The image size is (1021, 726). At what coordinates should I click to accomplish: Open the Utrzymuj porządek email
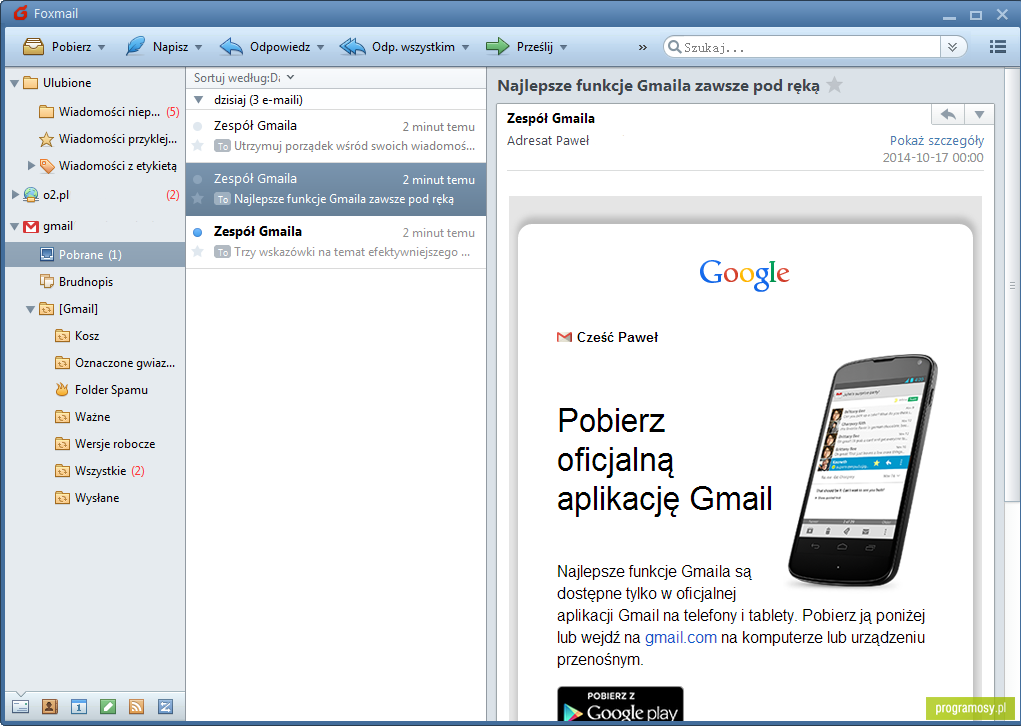336,136
